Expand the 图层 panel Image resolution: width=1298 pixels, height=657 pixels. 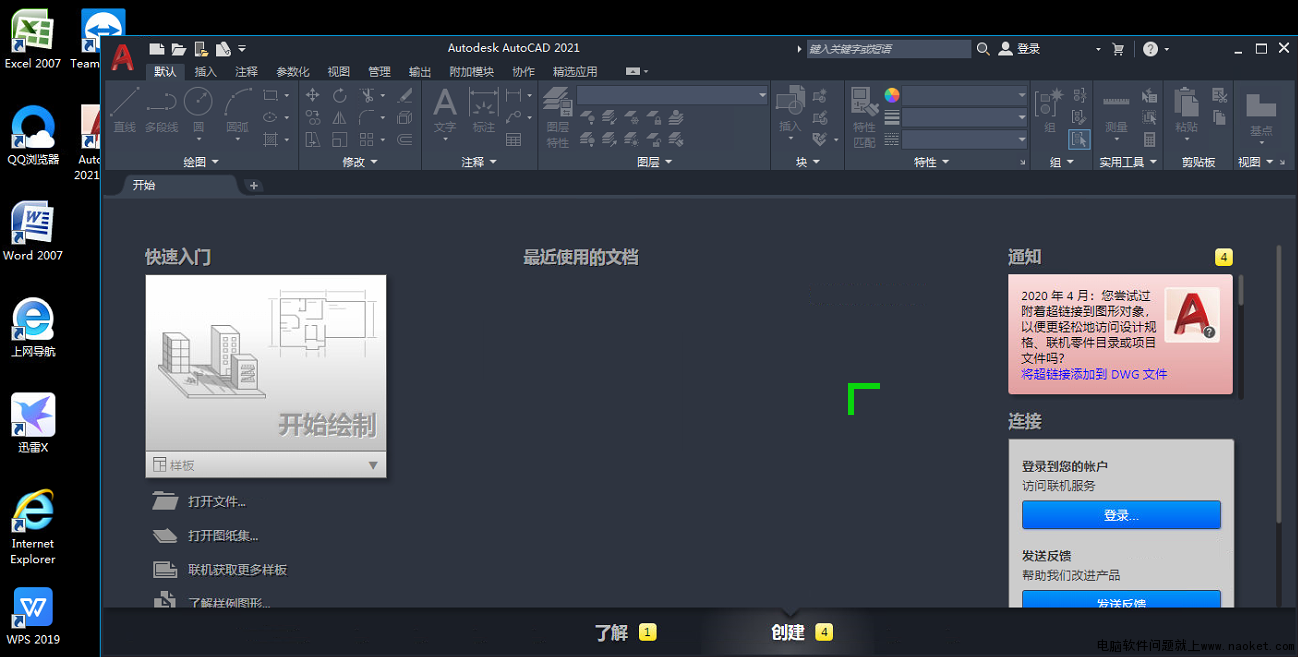(x=654, y=162)
